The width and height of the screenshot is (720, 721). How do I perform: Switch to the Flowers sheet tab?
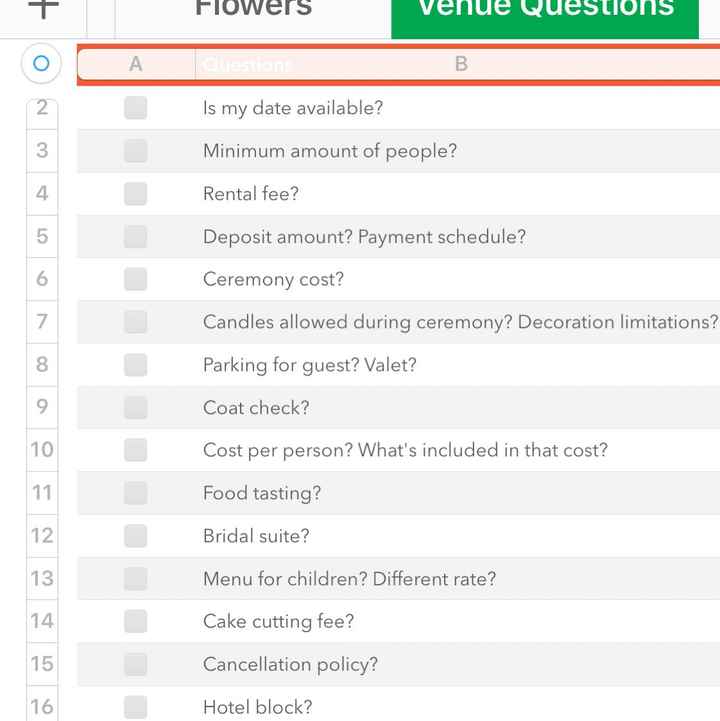(x=253, y=10)
